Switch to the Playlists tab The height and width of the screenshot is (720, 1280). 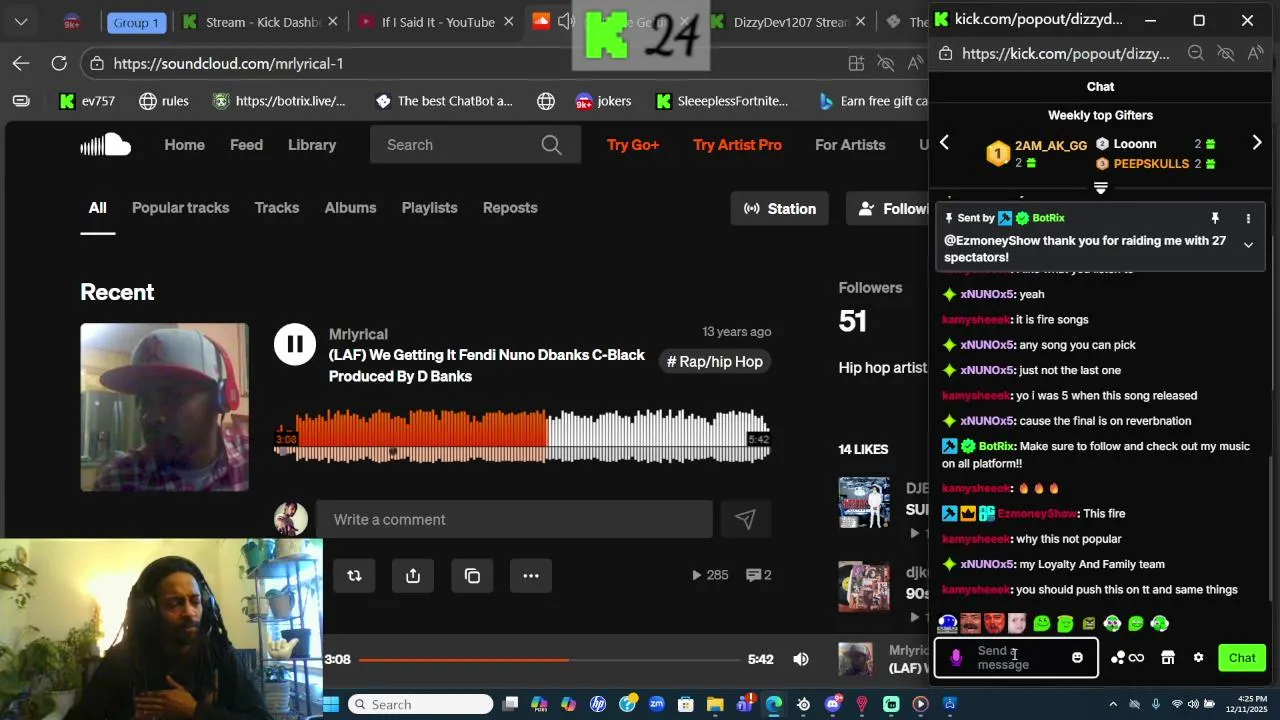tap(429, 208)
